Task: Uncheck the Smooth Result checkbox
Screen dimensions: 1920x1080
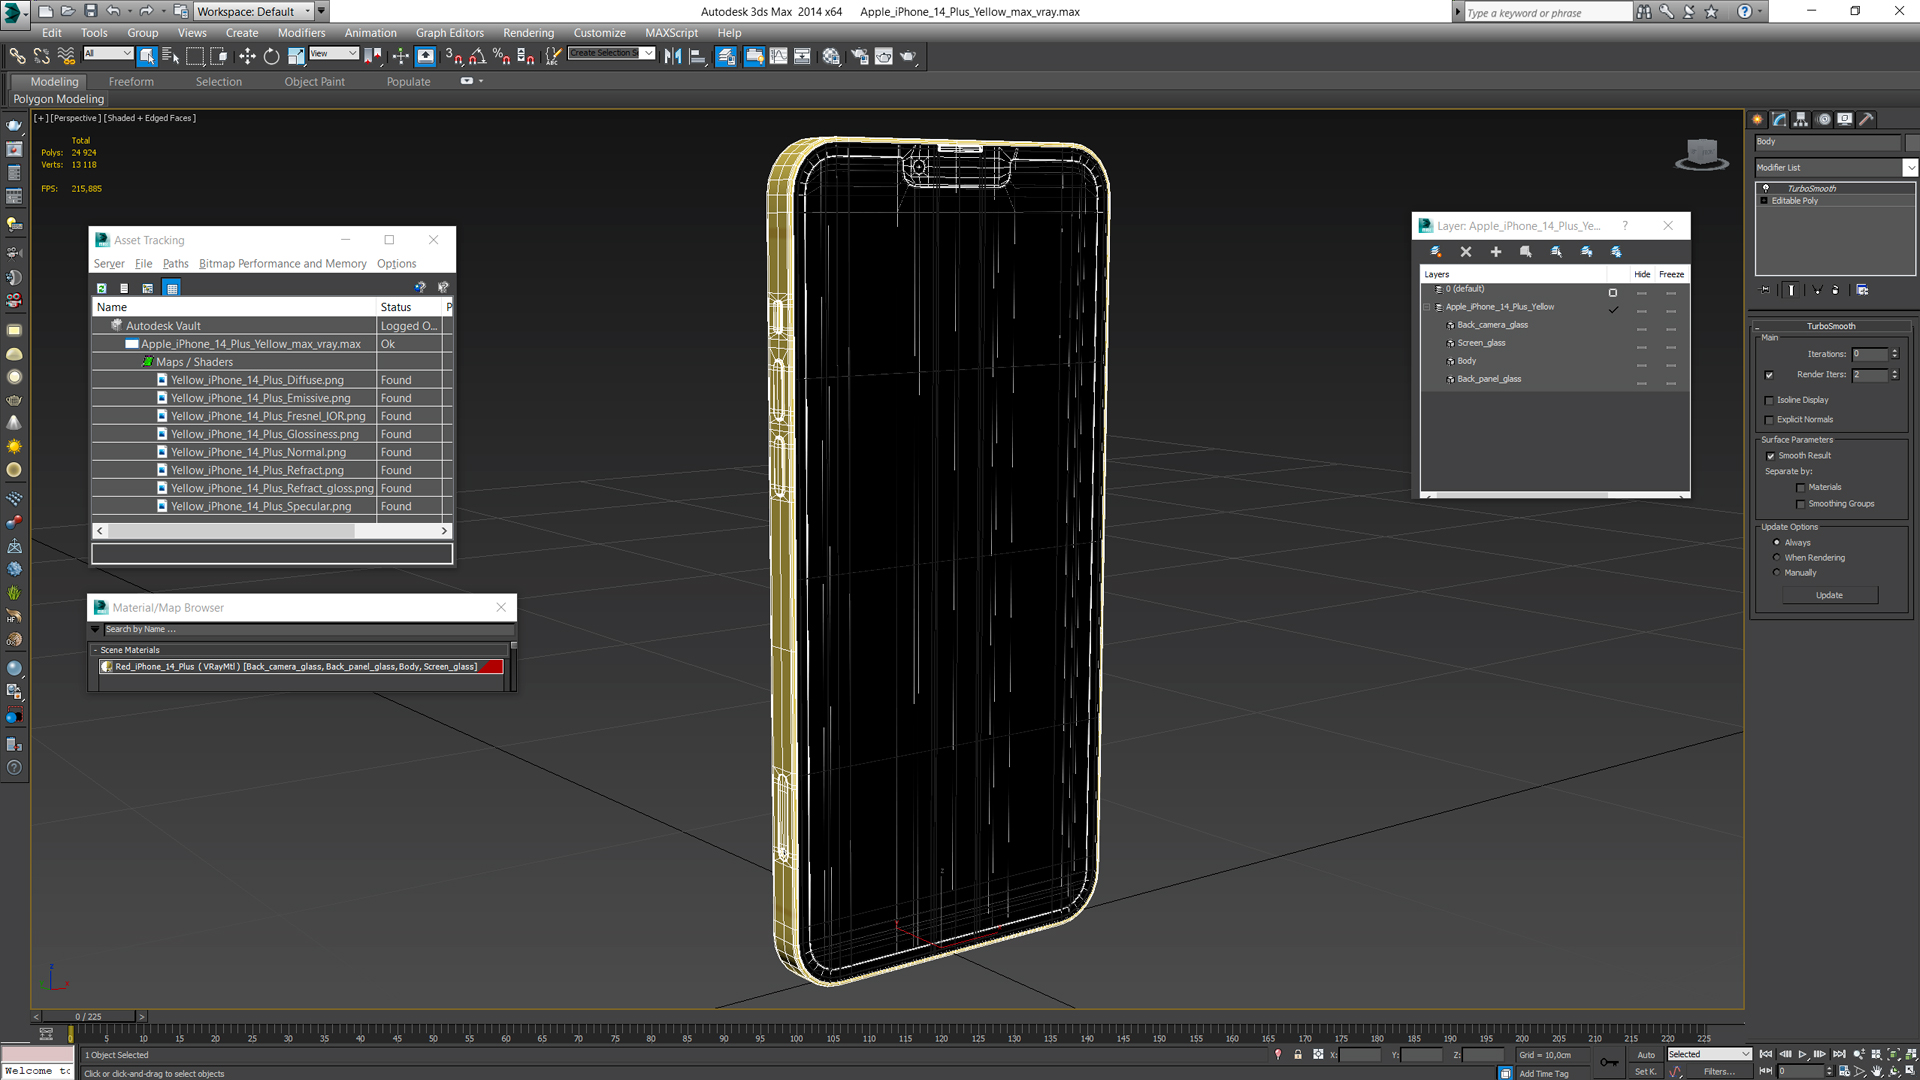Action: coord(1770,456)
